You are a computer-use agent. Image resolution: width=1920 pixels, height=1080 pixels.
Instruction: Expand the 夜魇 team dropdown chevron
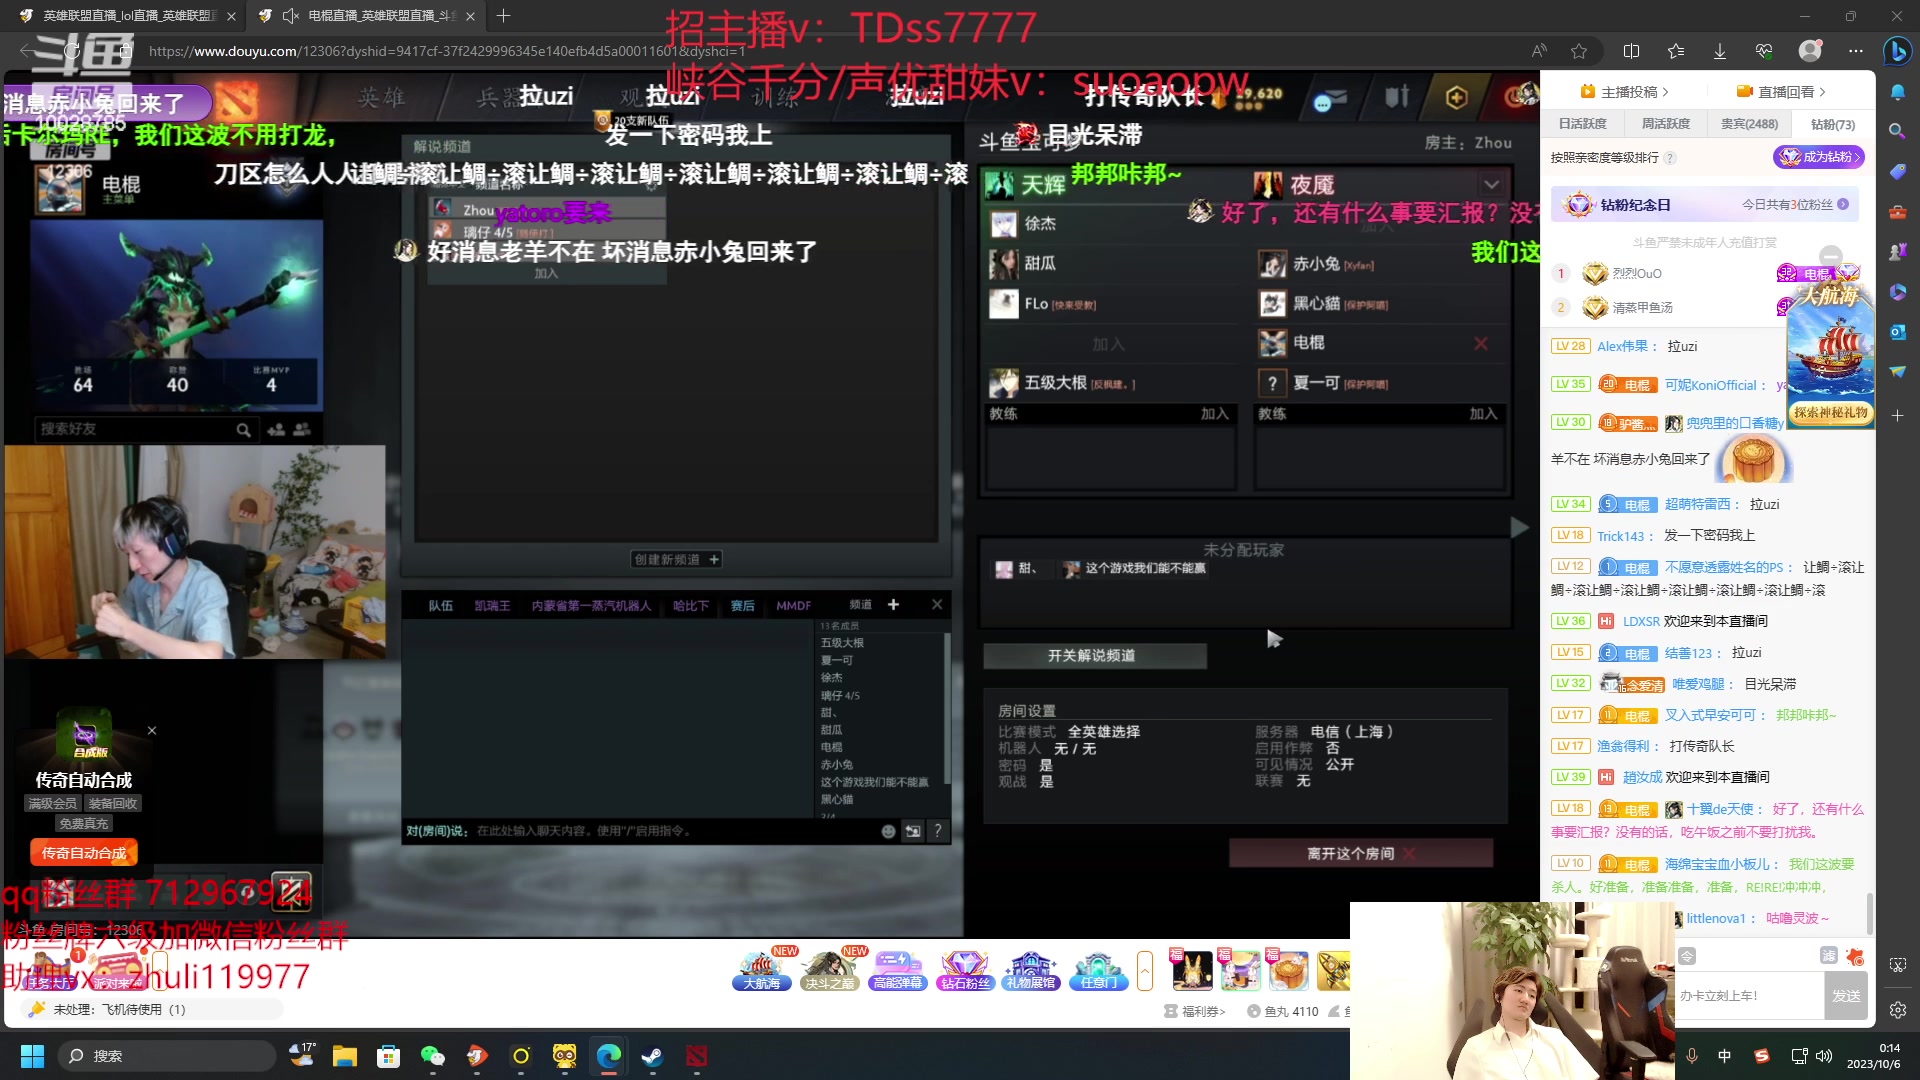pos(1491,184)
